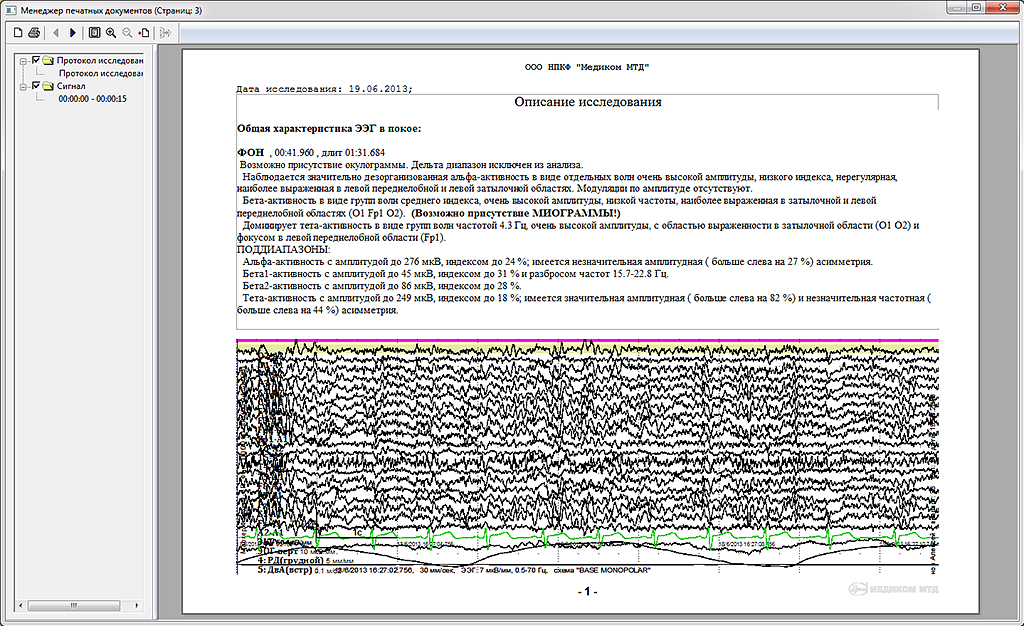
Task: Uncheck the top Протокол исследован folder checkbox
Action: click(x=36, y=59)
